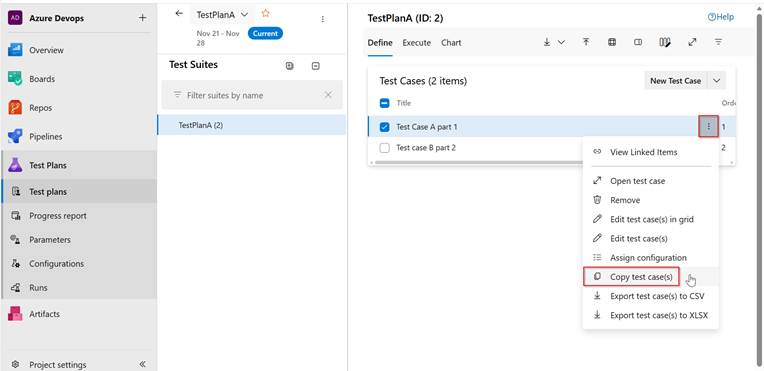Click the Help link
764x371 pixels.
tap(721, 17)
